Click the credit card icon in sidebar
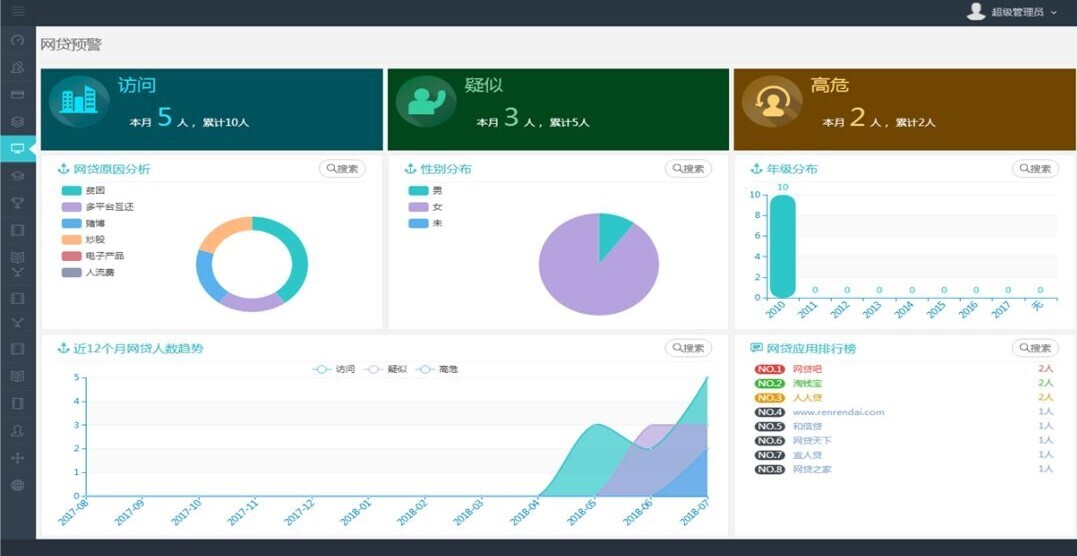1077x556 pixels. [x=17, y=95]
